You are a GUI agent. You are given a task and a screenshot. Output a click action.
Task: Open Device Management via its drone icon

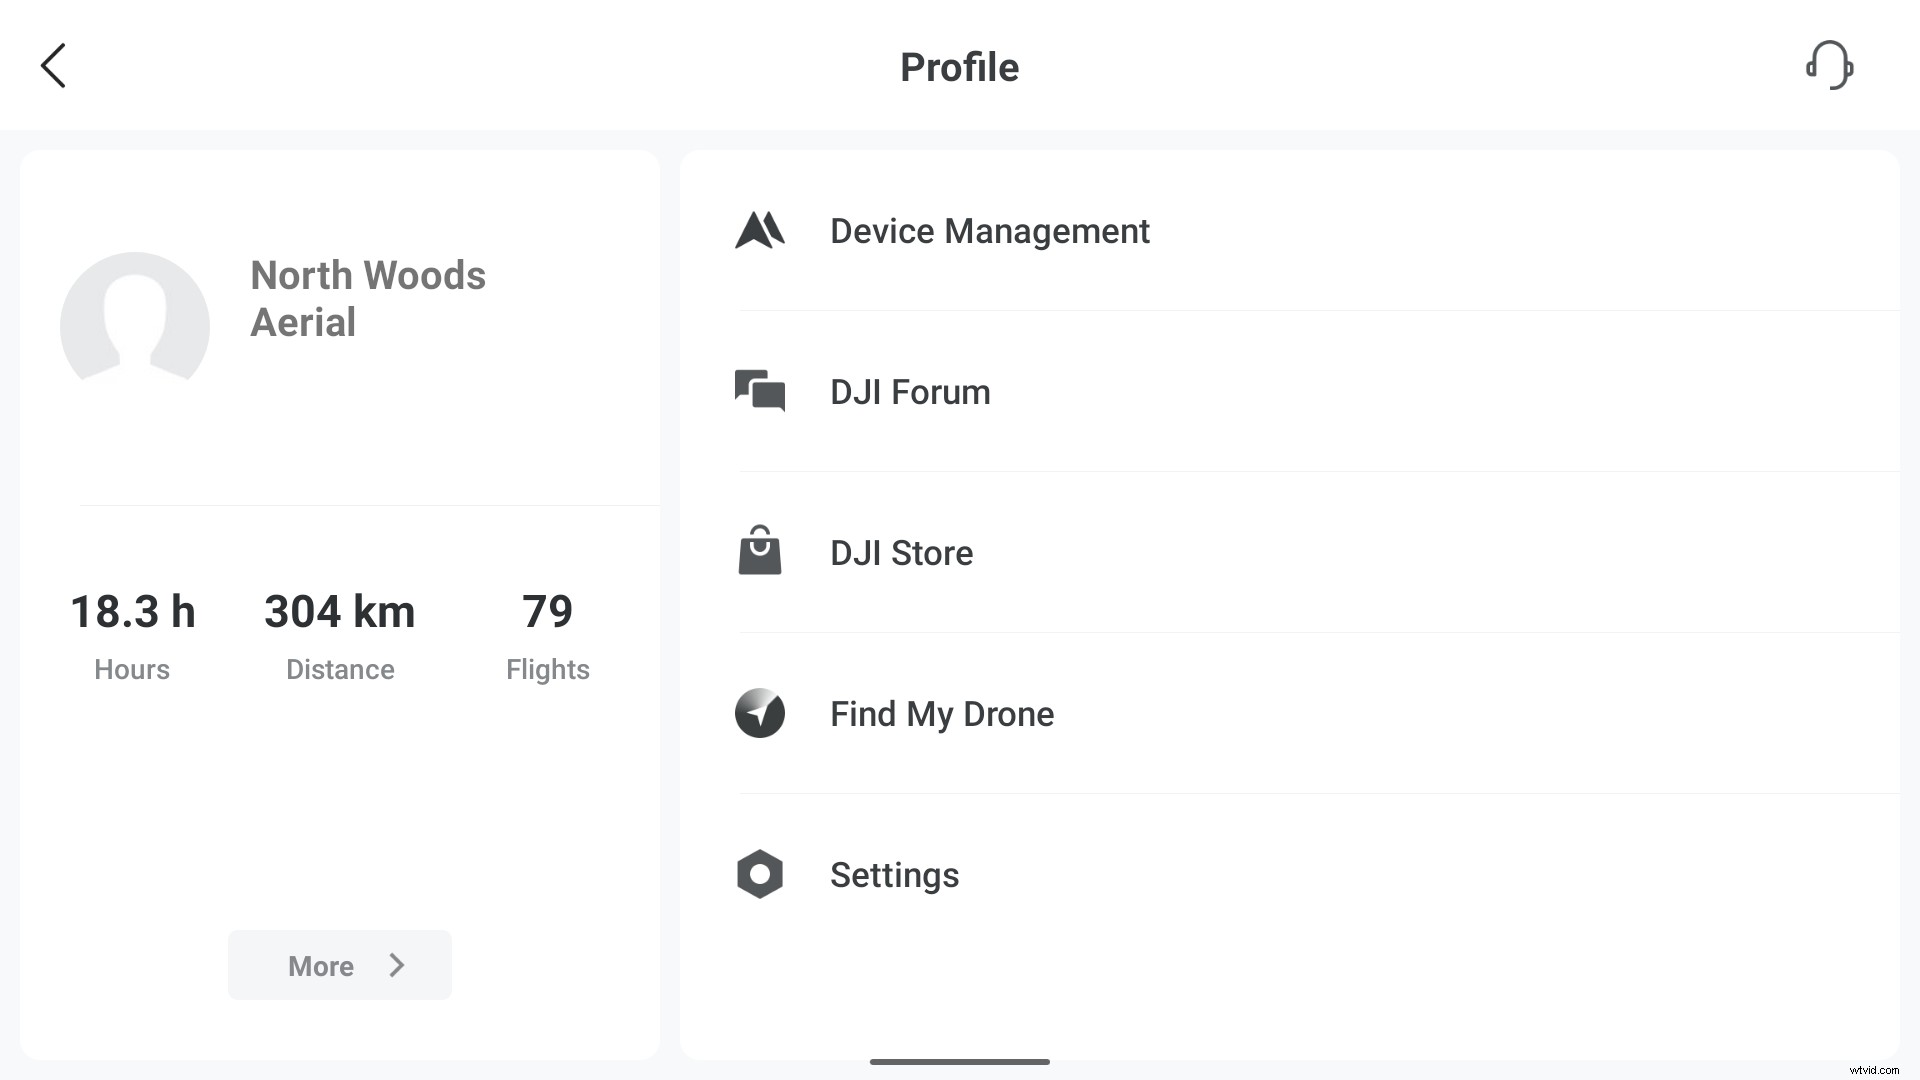pyautogui.click(x=760, y=231)
